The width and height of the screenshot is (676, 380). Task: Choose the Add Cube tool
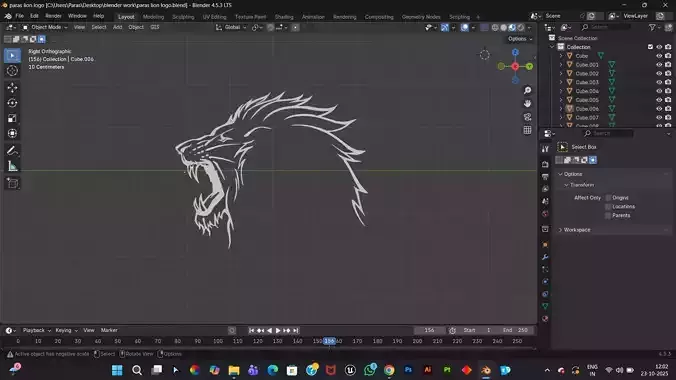[12, 183]
